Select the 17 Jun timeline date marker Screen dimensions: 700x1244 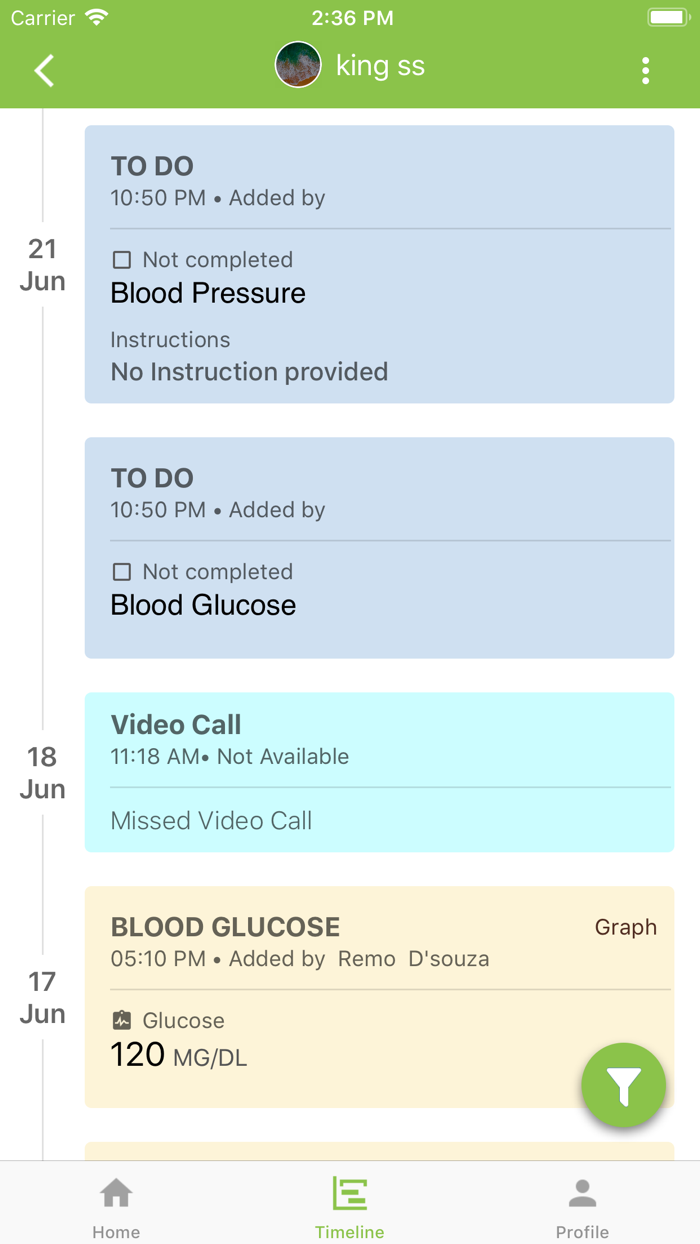(x=42, y=997)
